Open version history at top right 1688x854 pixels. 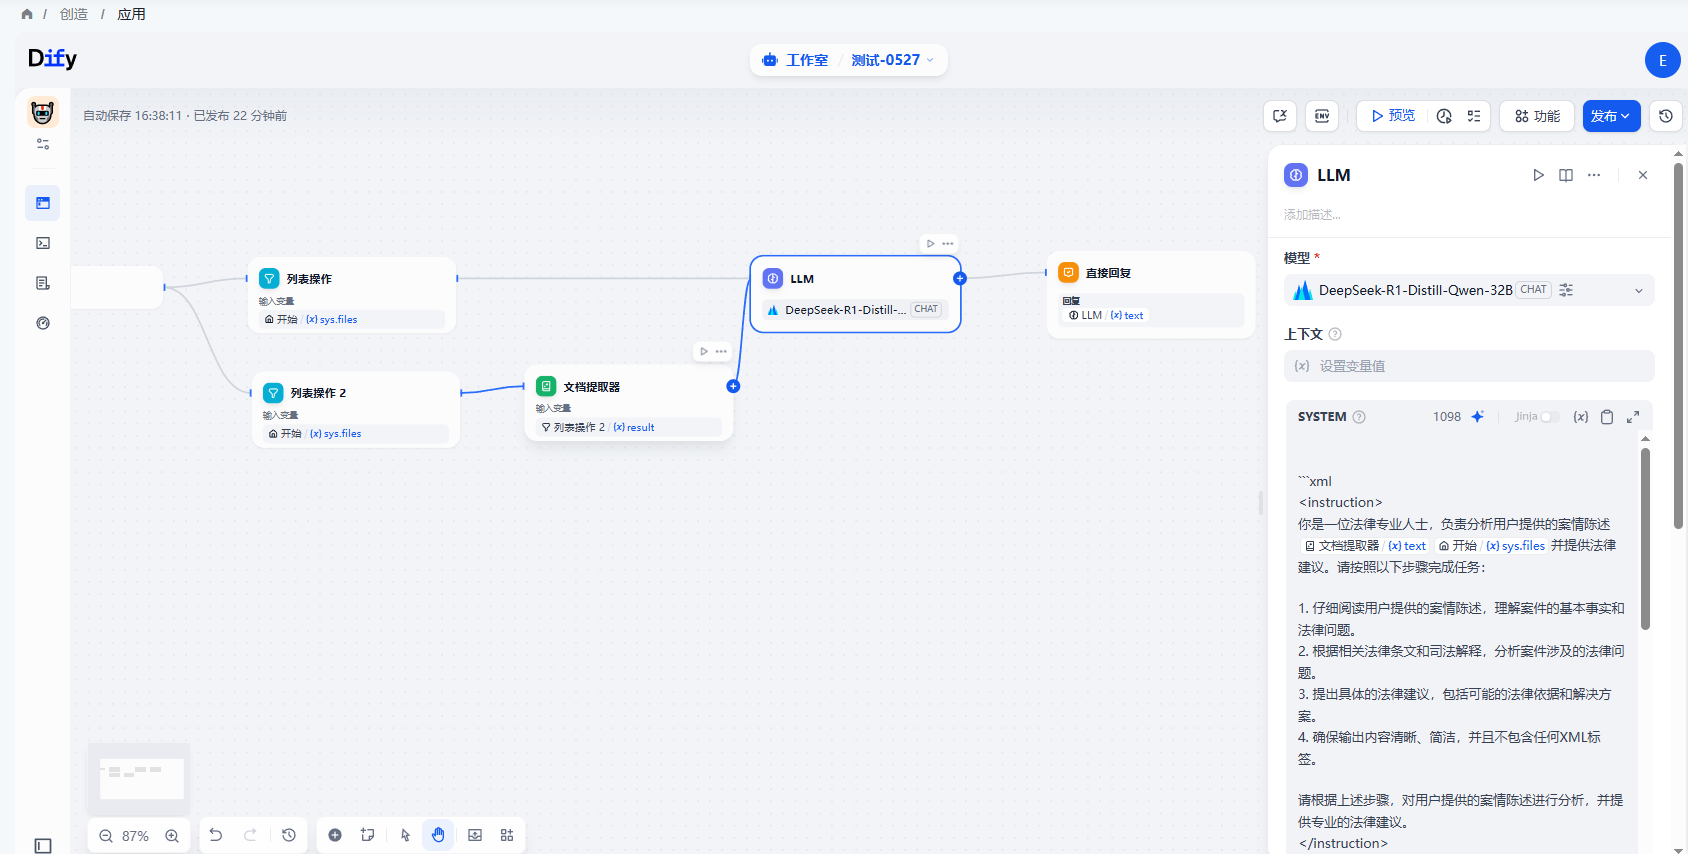coord(1666,116)
